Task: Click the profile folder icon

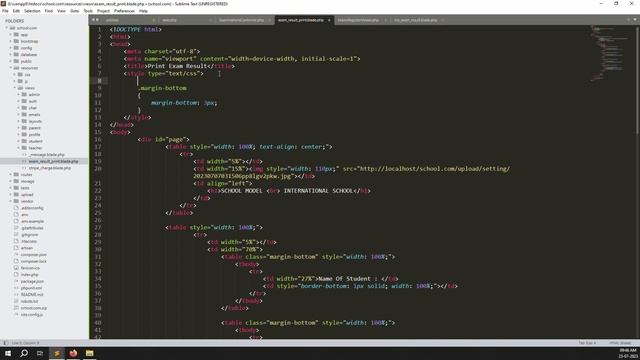Action: [24, 135]
